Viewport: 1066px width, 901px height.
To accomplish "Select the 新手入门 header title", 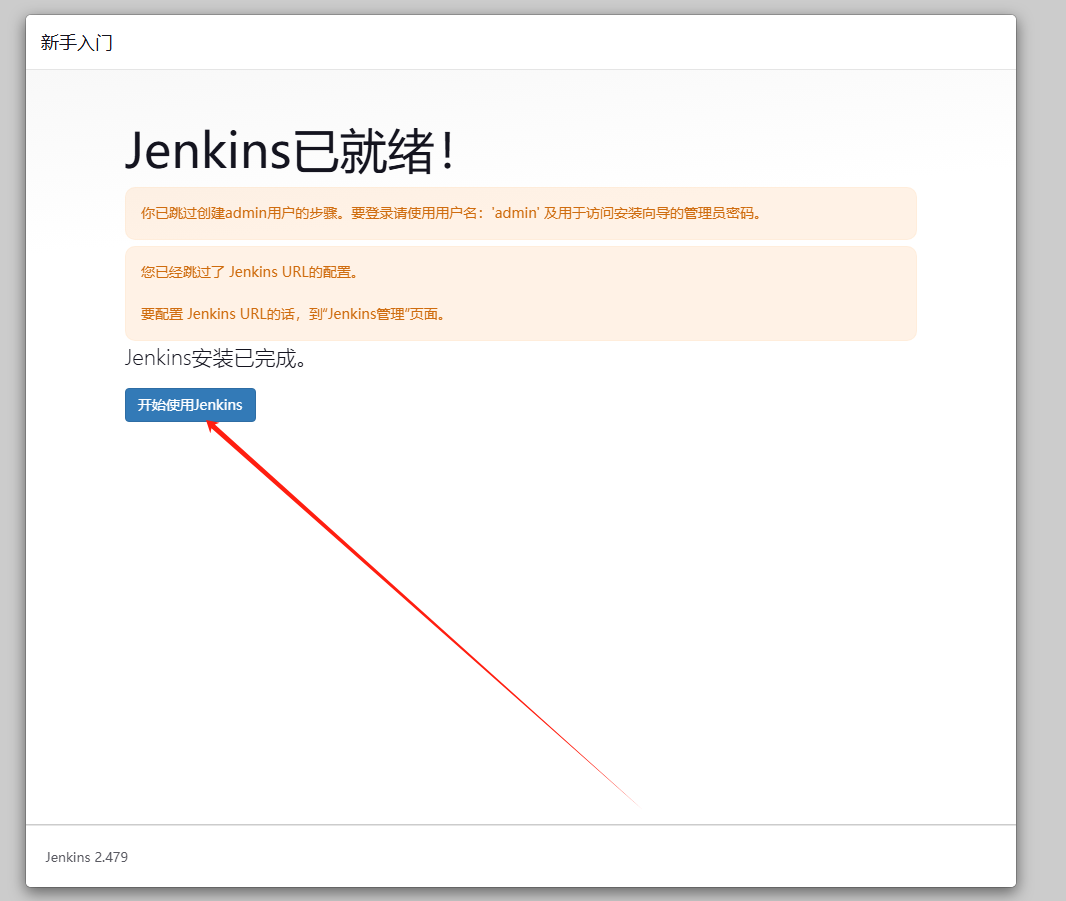I will 77,43.
